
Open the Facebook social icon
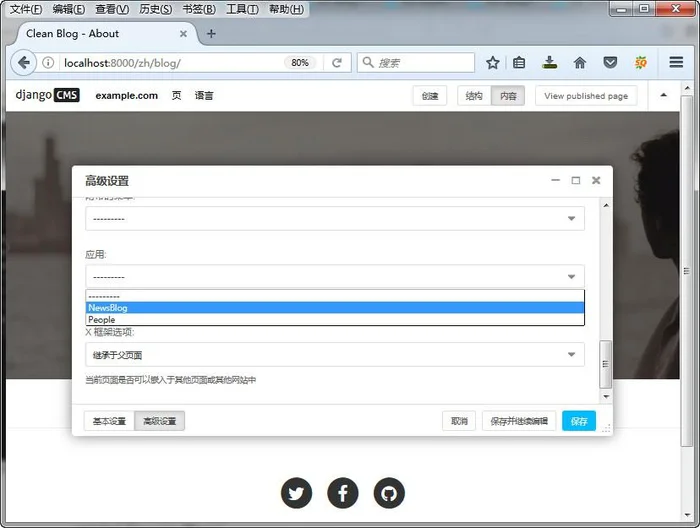click(x=343, y=493)
